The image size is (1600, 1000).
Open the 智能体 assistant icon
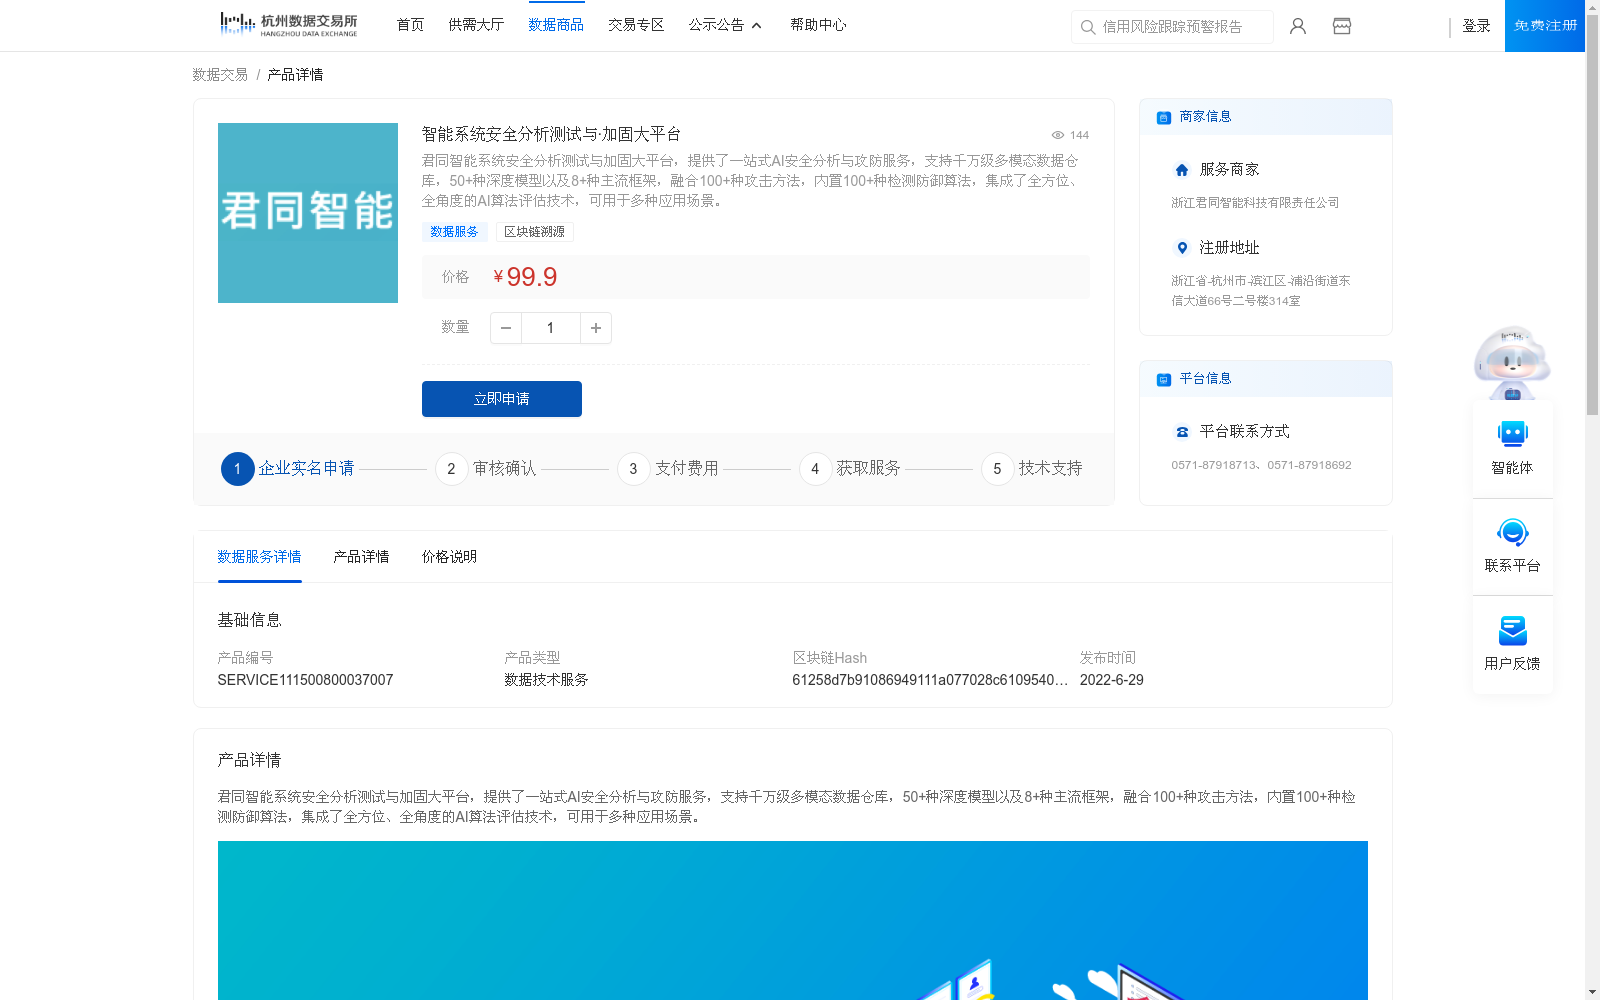(1512, 434)
